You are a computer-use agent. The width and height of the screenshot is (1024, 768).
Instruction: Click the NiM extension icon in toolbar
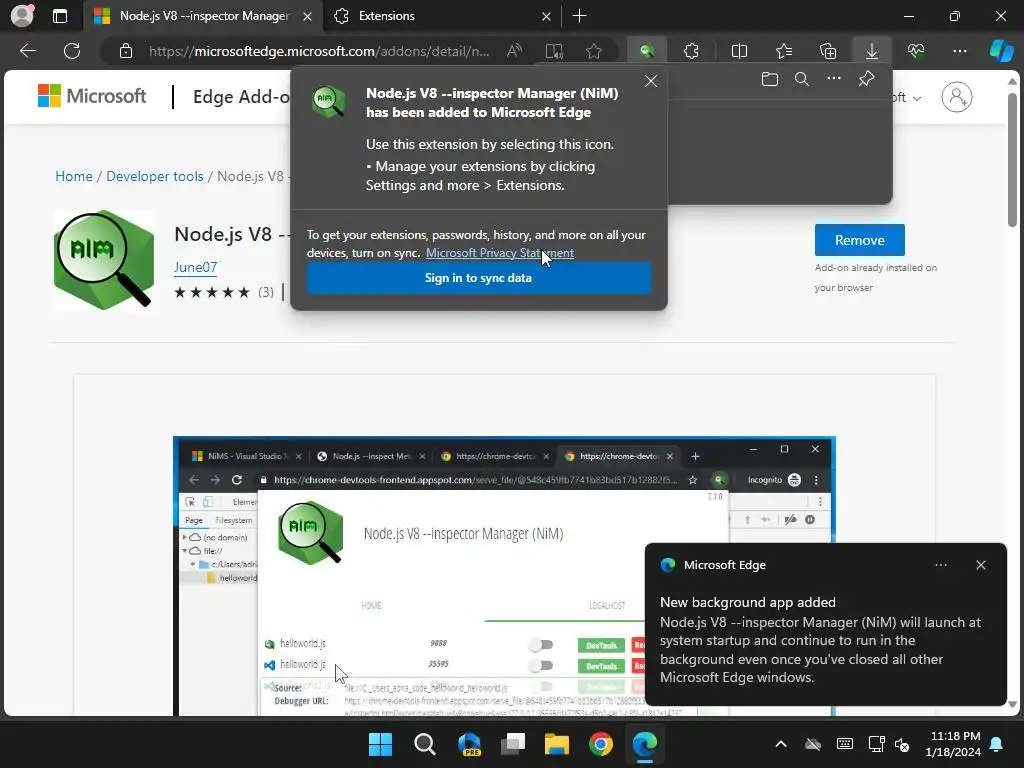coord(647,51)
